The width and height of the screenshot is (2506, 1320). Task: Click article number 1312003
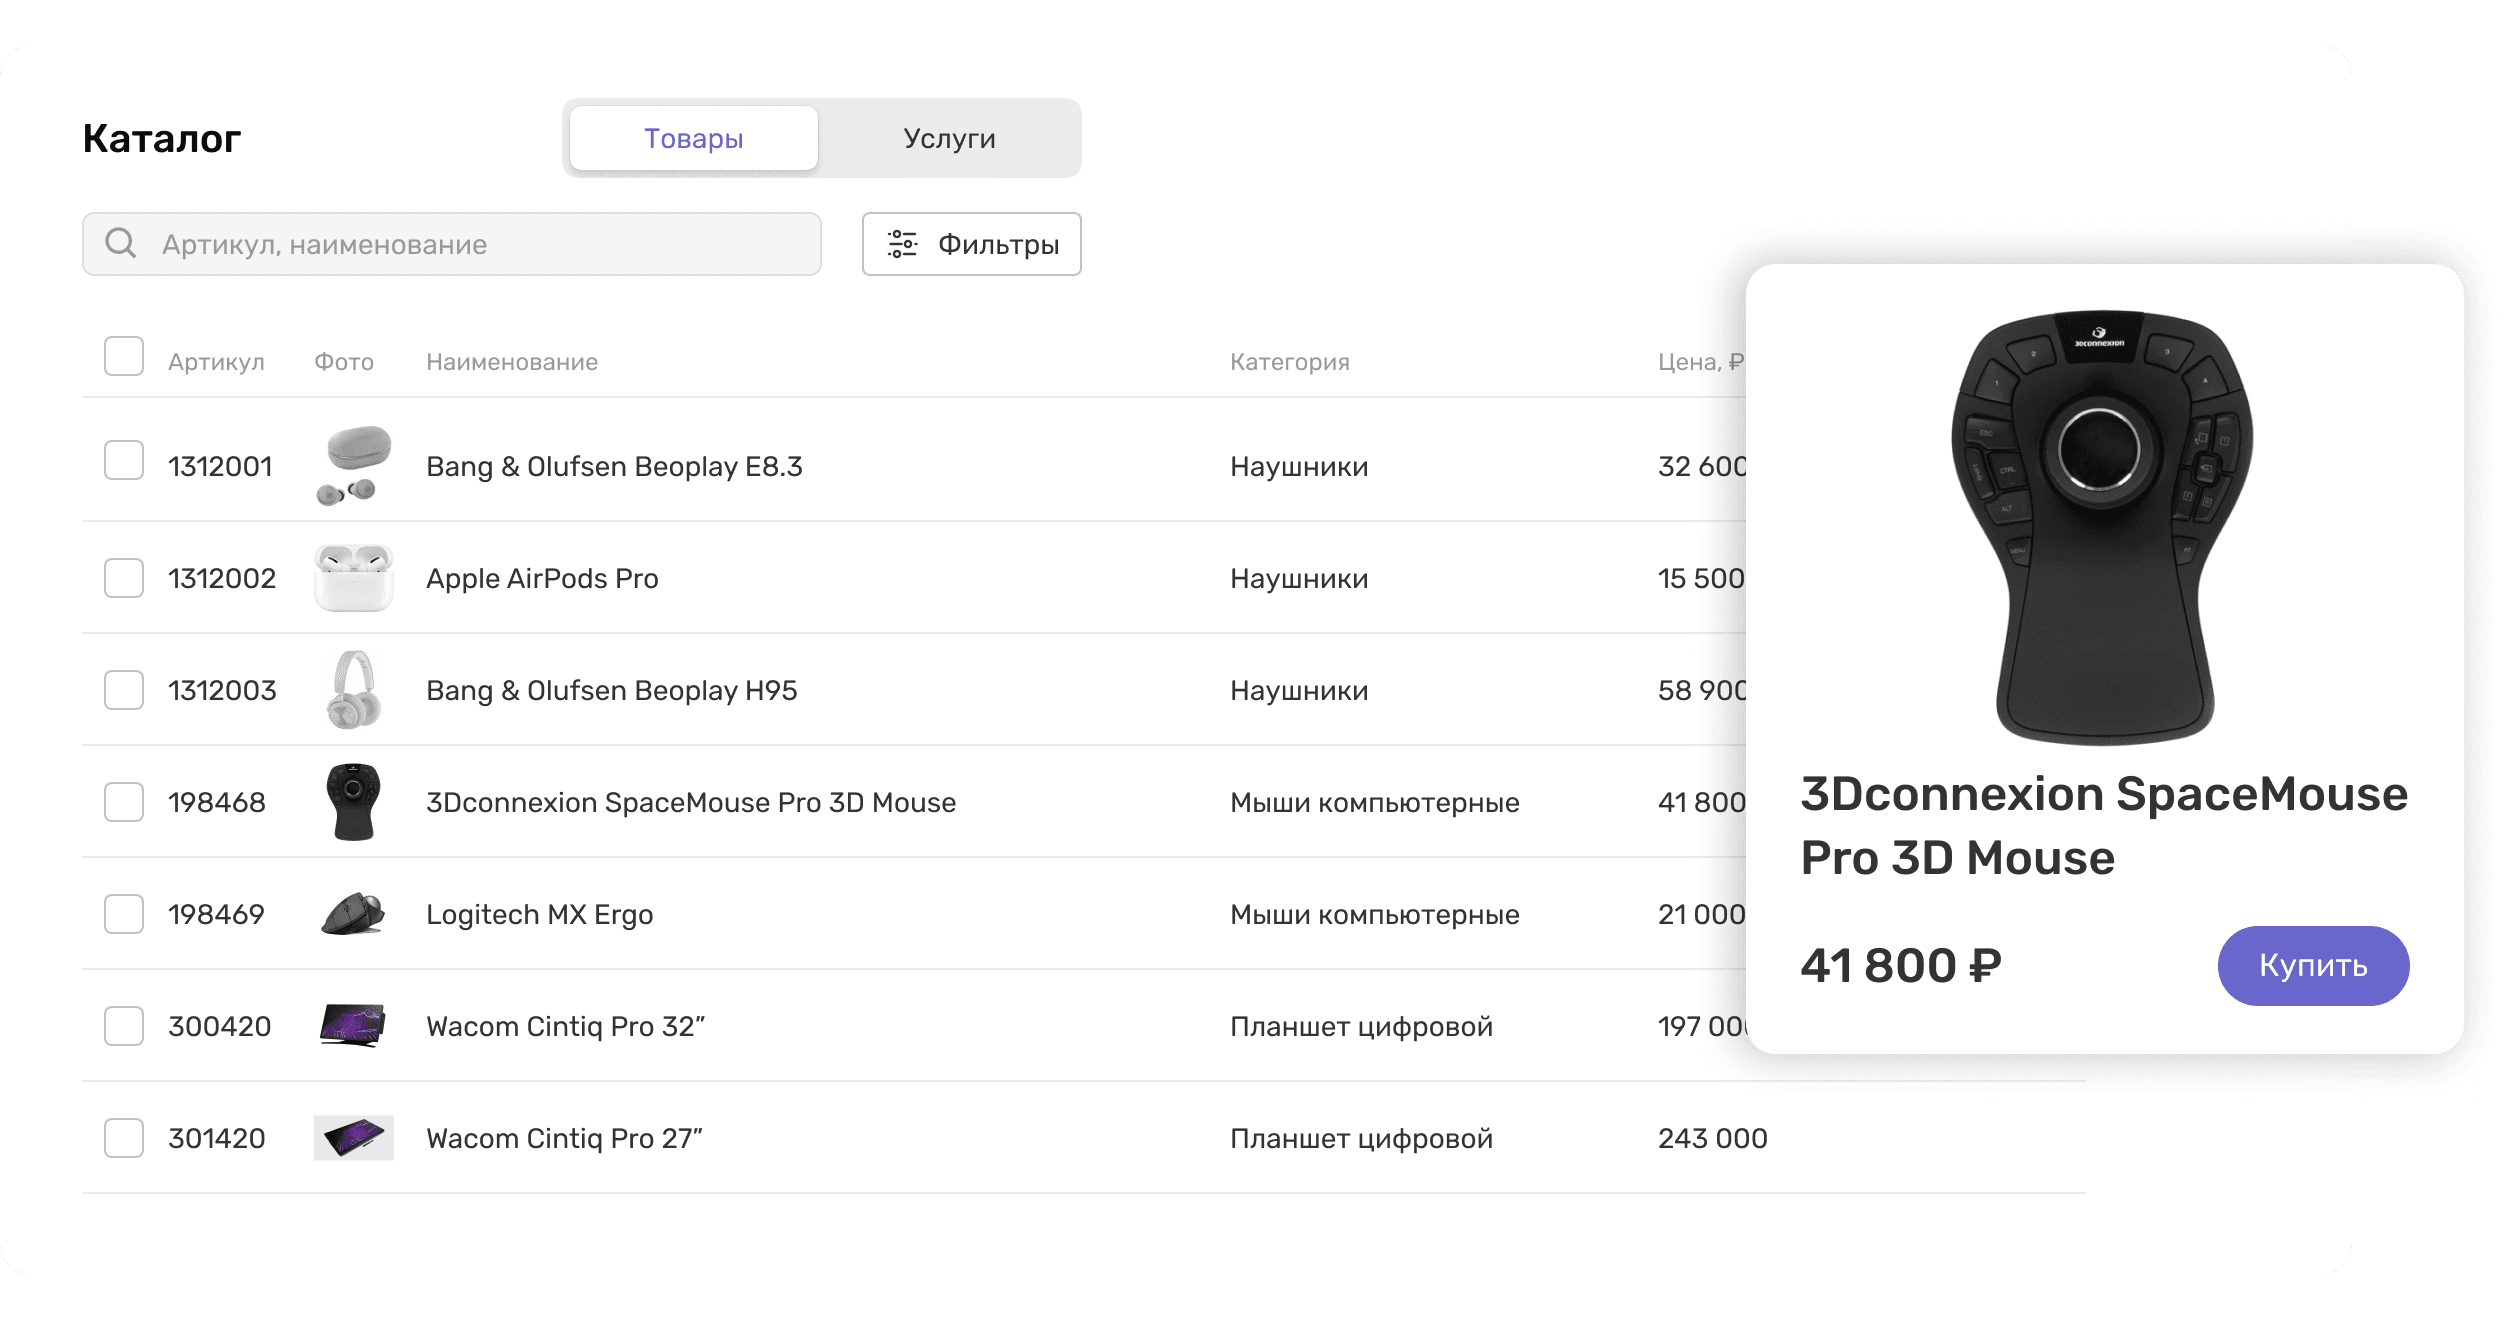pyautogui.click(x=222, y=690)
